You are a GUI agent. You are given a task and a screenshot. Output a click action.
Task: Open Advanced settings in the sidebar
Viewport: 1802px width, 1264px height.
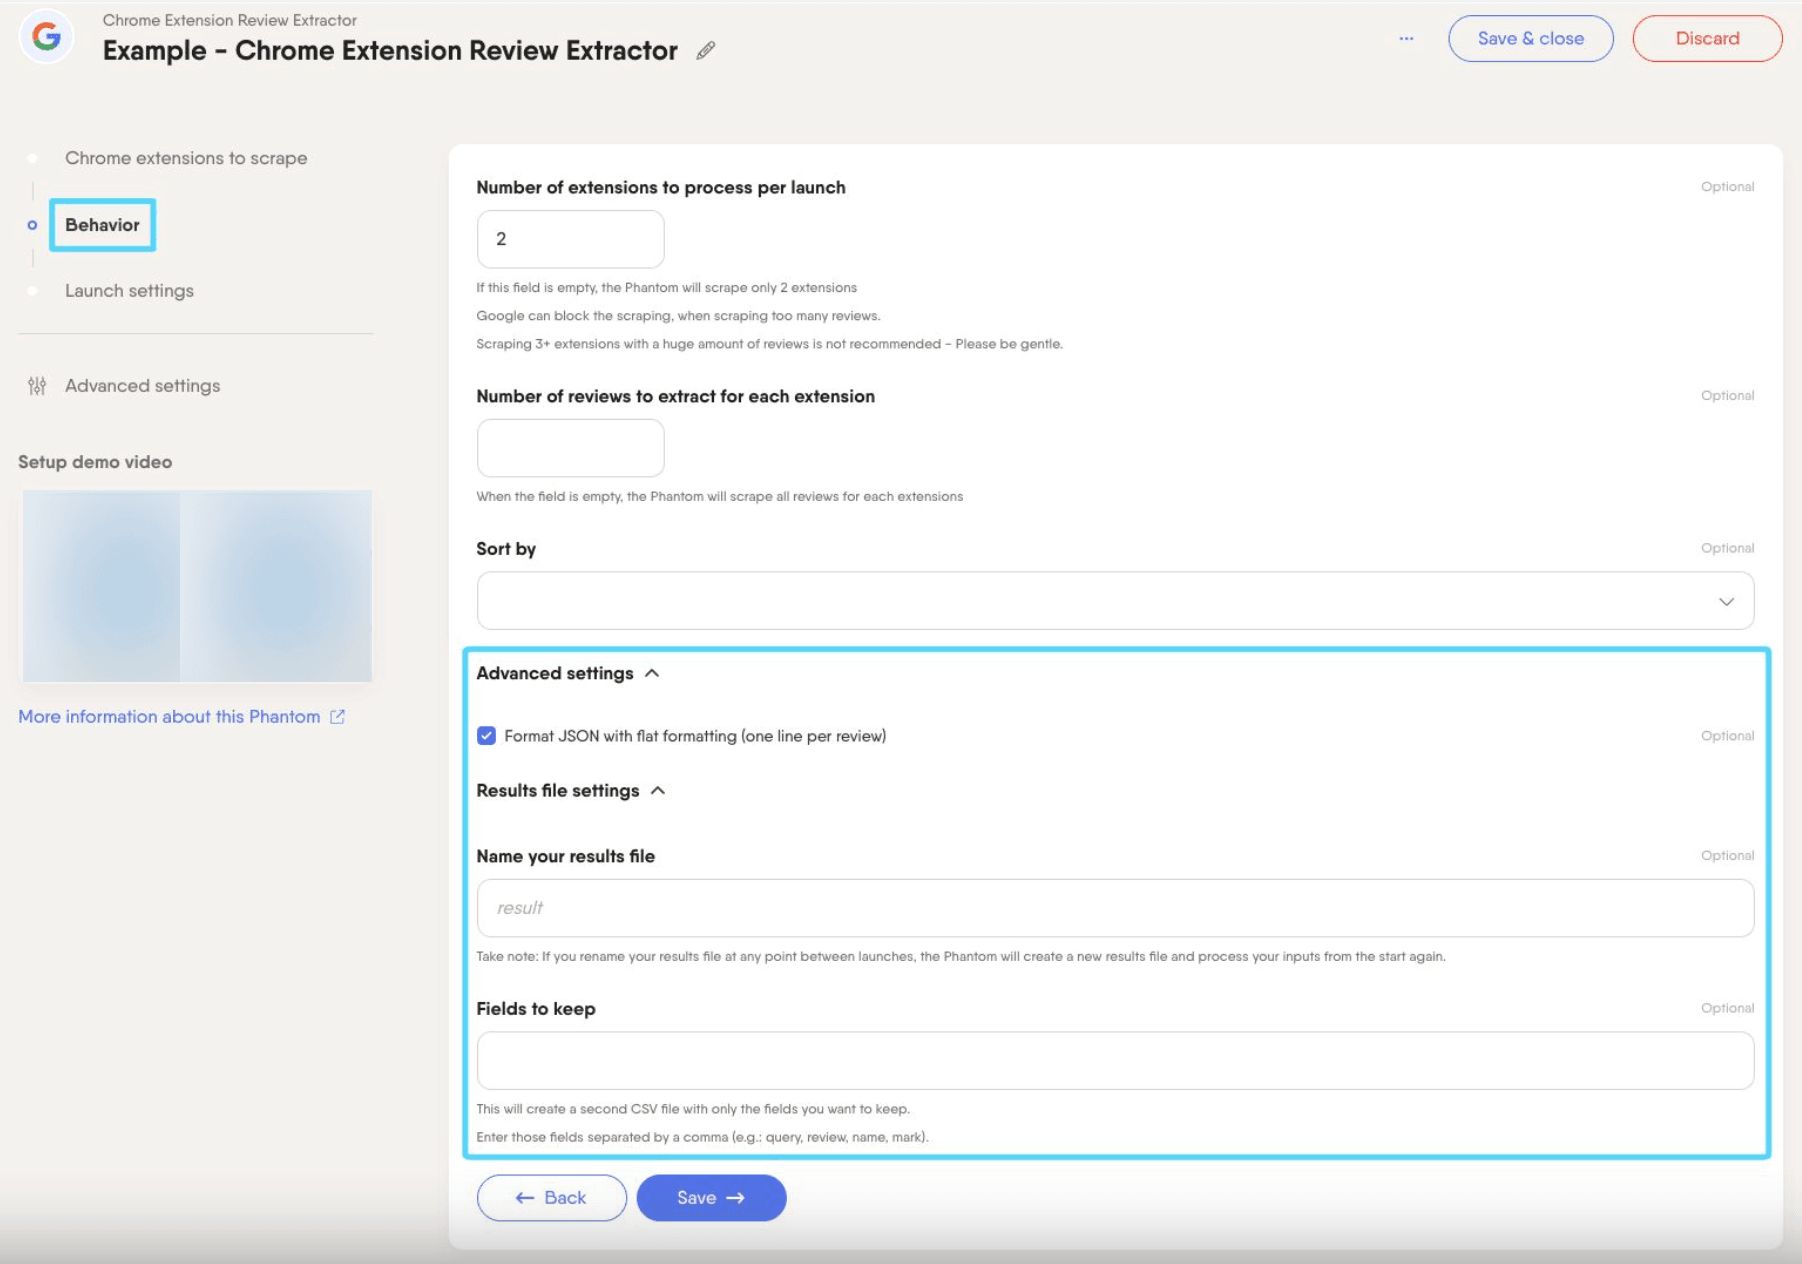click(142, 386)
